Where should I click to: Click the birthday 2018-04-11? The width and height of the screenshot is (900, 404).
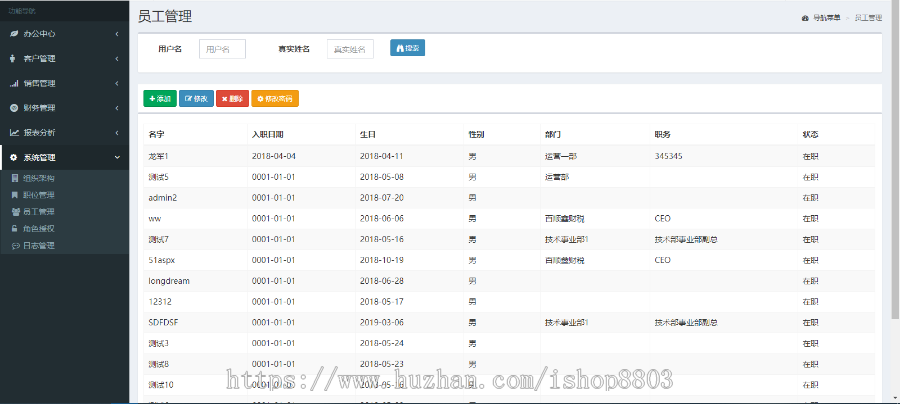click(x=382, y=156)
